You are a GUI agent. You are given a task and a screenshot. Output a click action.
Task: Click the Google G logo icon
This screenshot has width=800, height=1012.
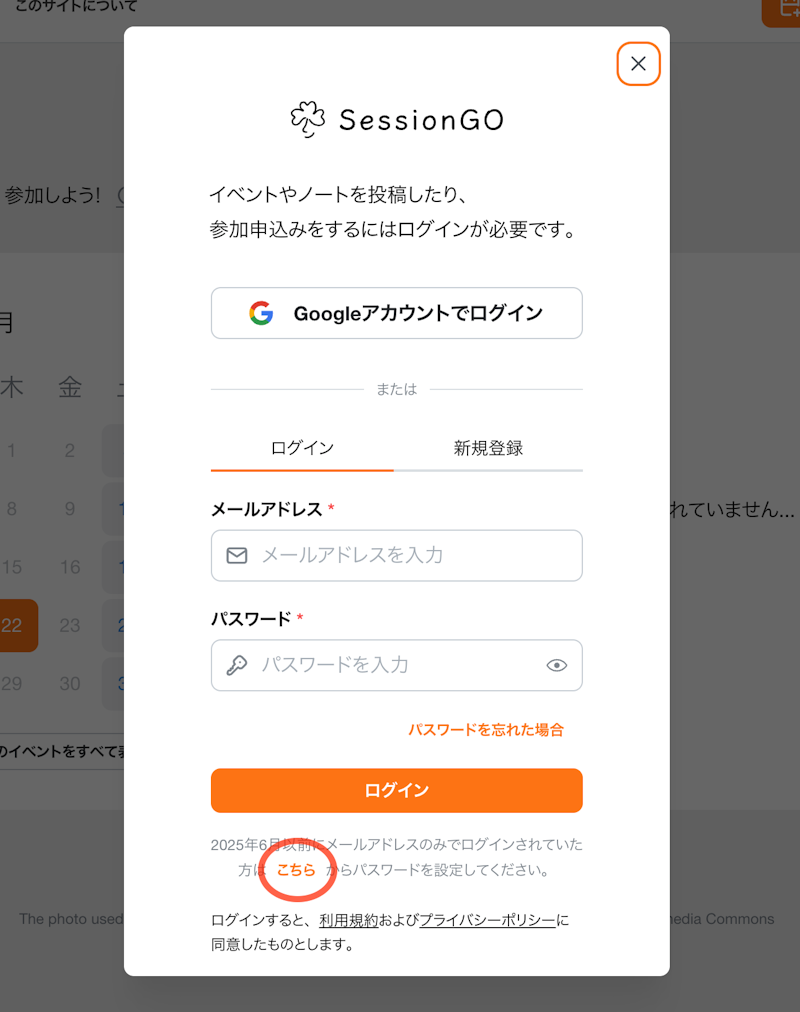click(261, 313)
